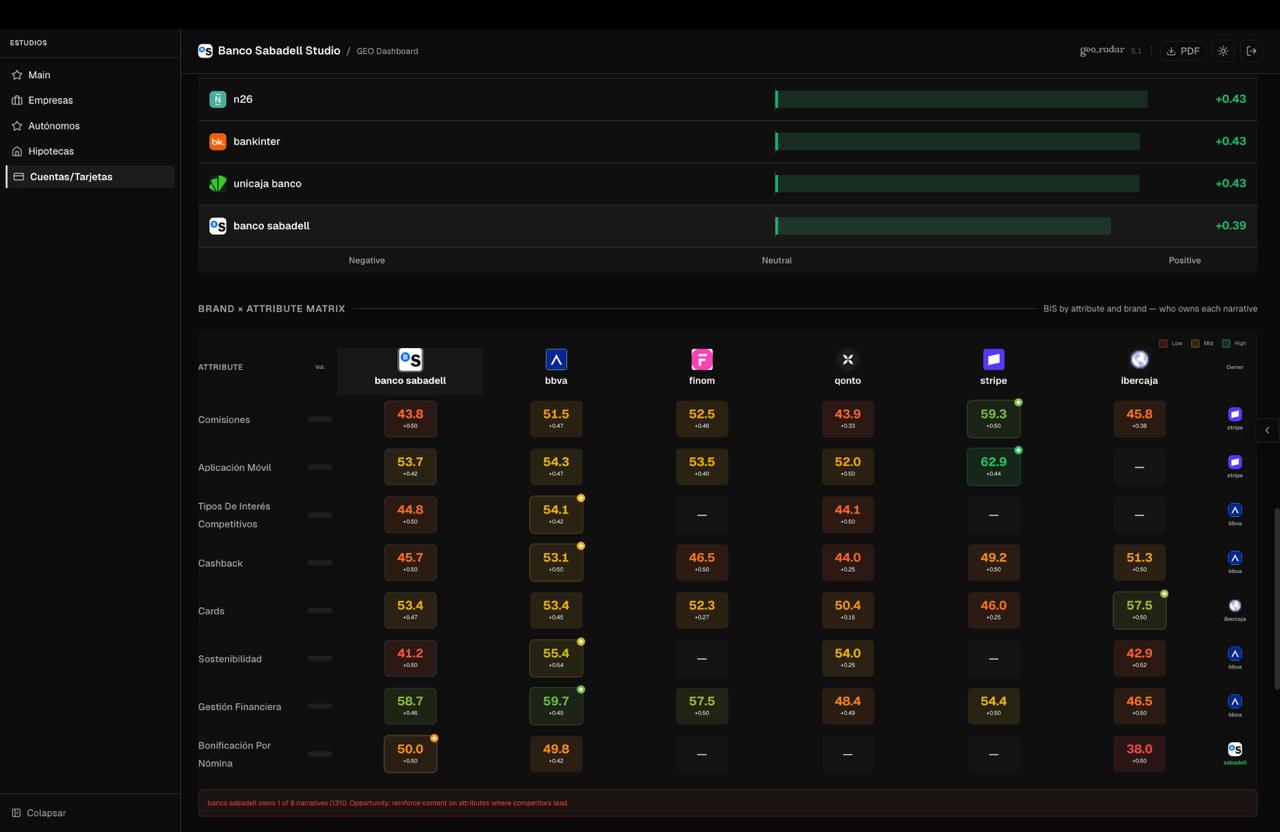Click the High legend swatch
The image size is (1280, 832).
tap(1227, 343)
